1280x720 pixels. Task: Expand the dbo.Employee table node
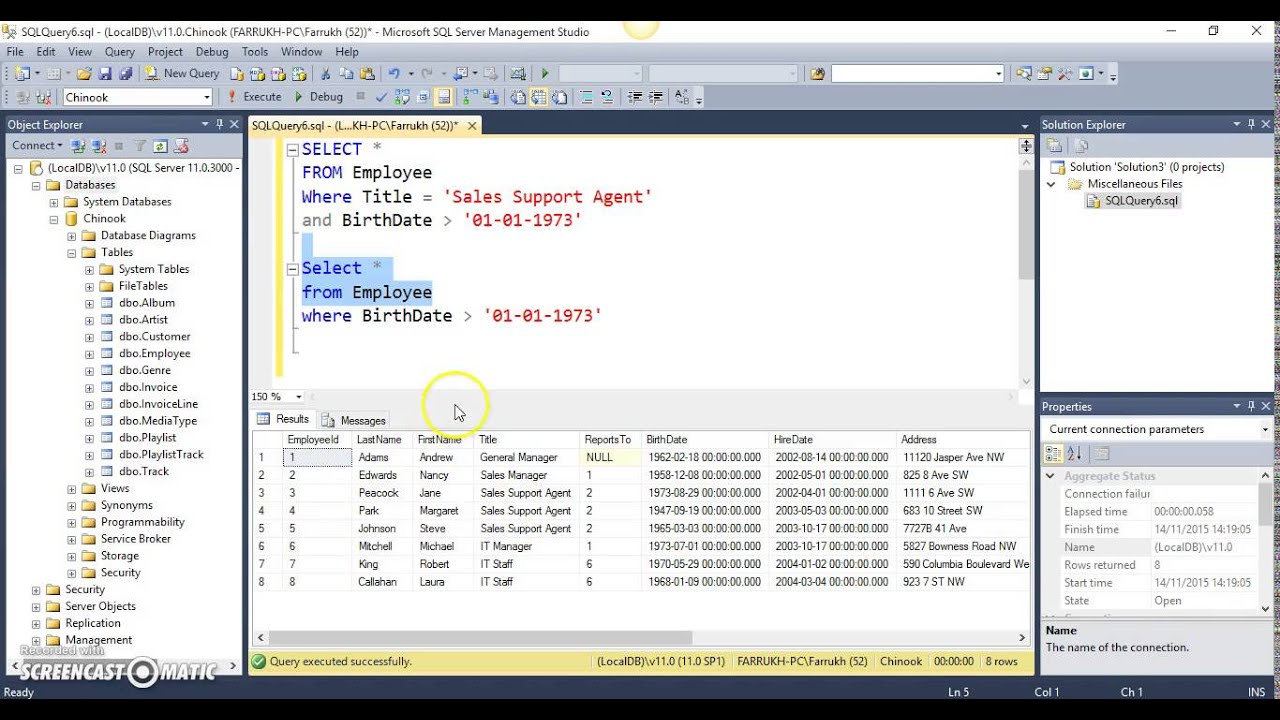pos(89,354)
